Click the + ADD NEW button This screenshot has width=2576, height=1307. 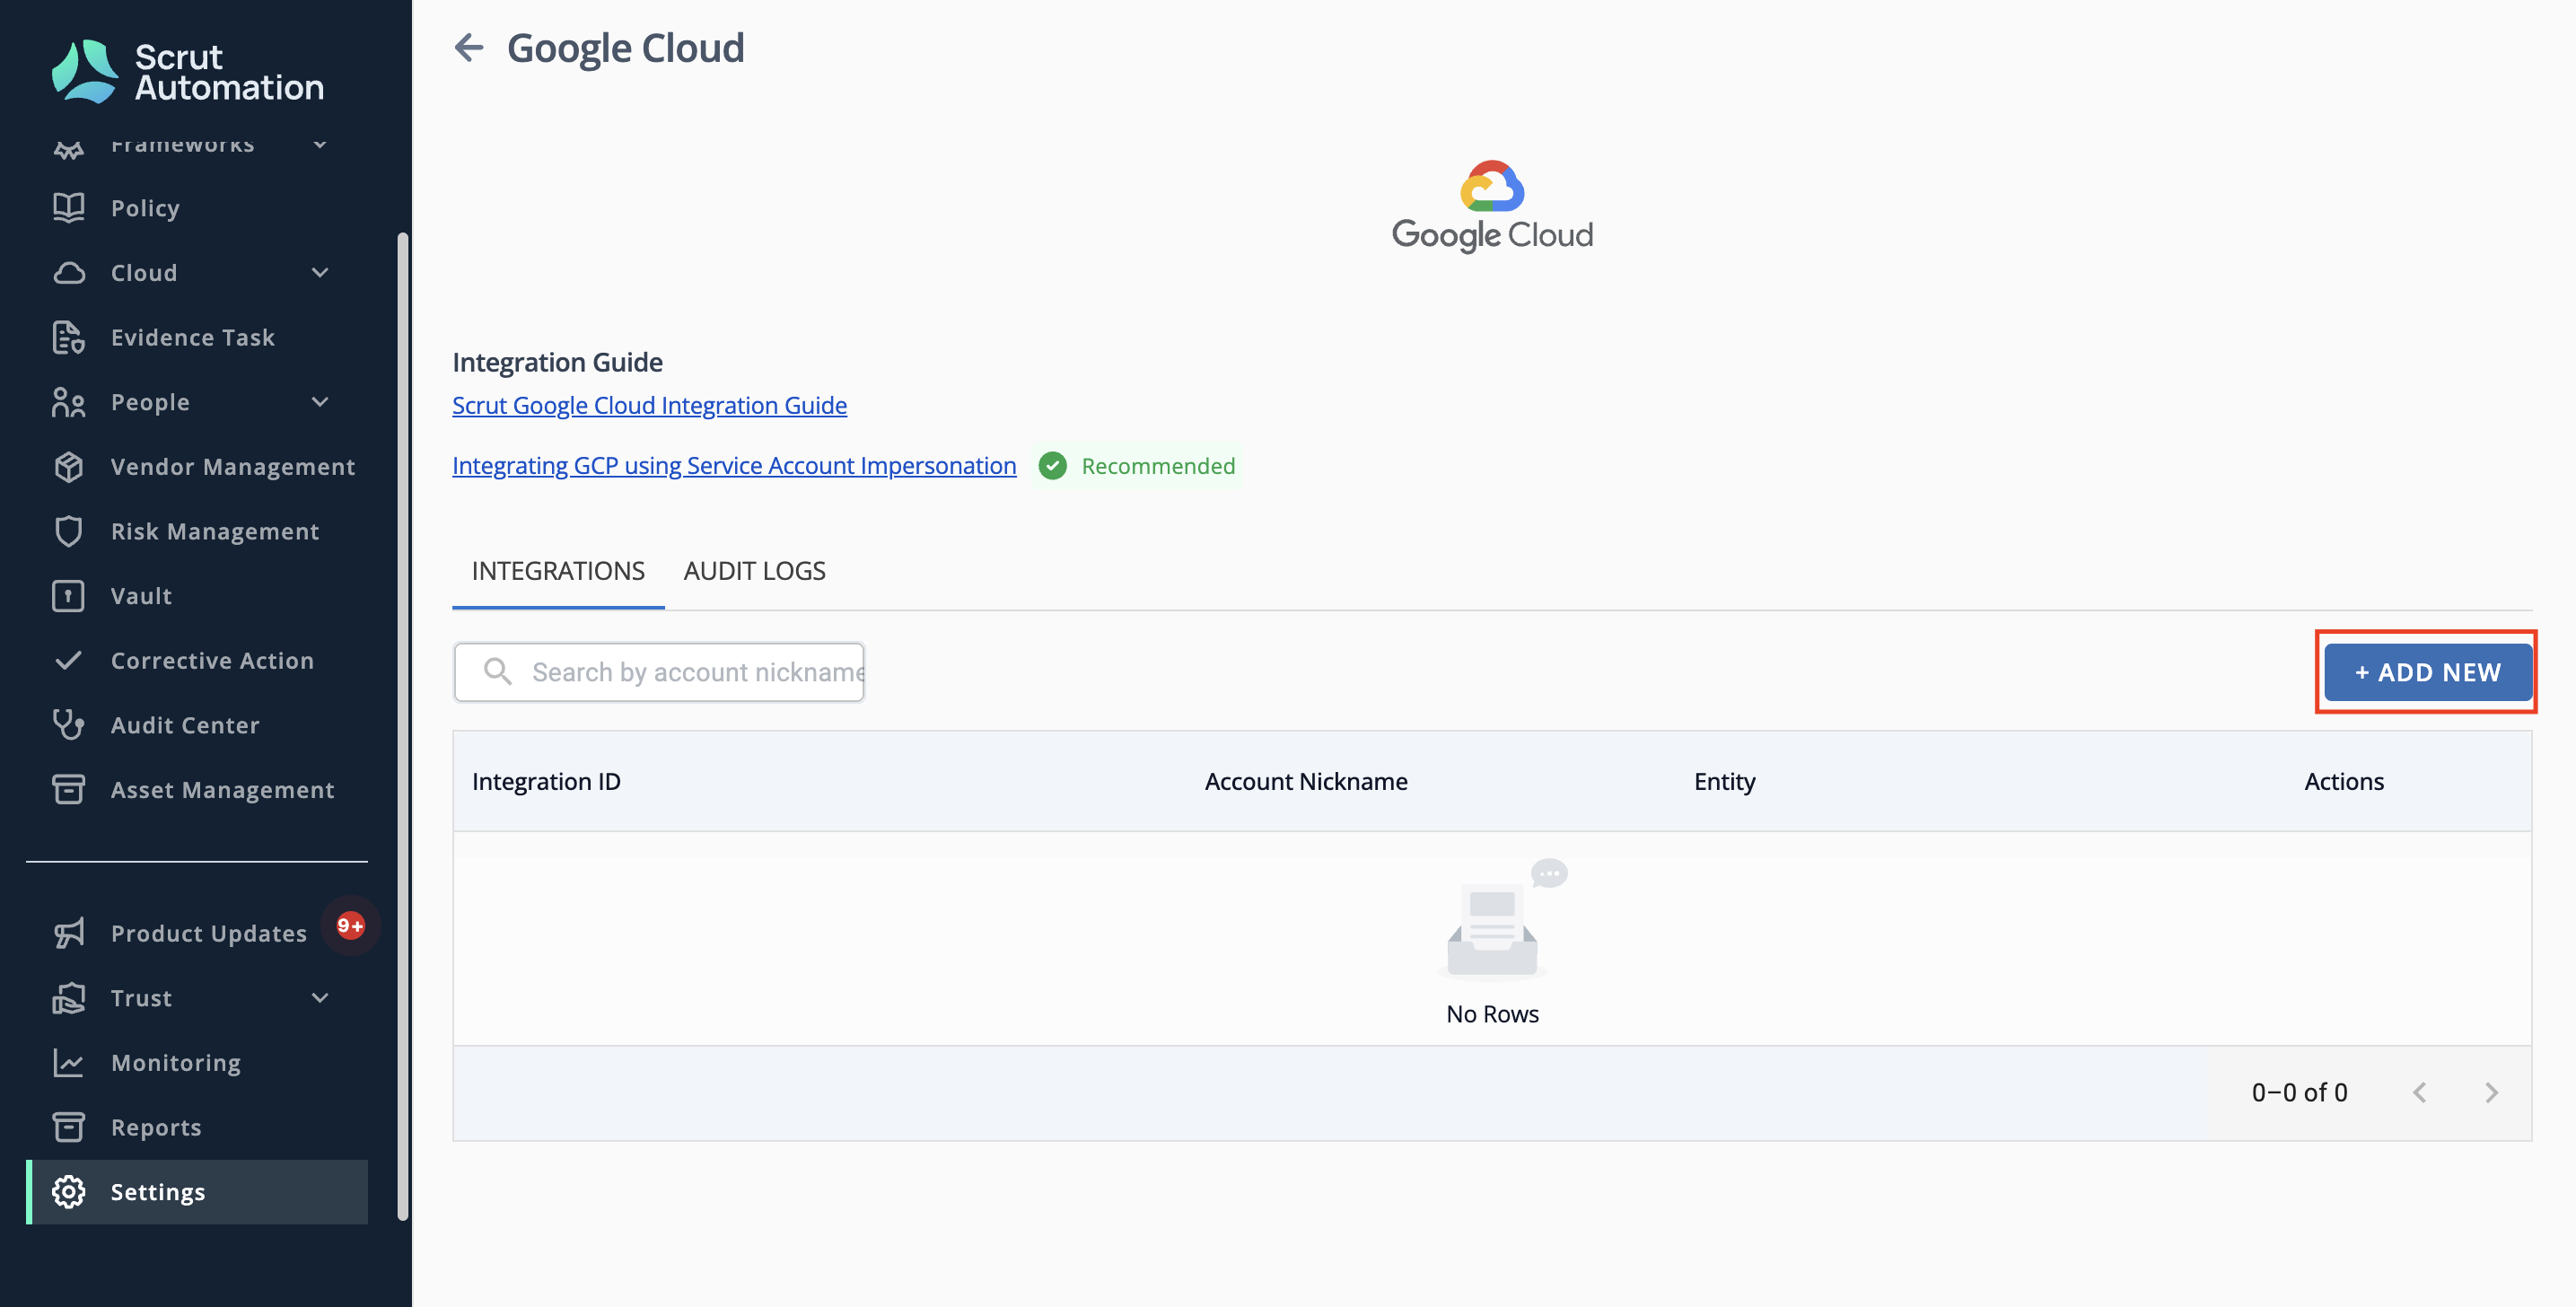(x=2427, y=672)
